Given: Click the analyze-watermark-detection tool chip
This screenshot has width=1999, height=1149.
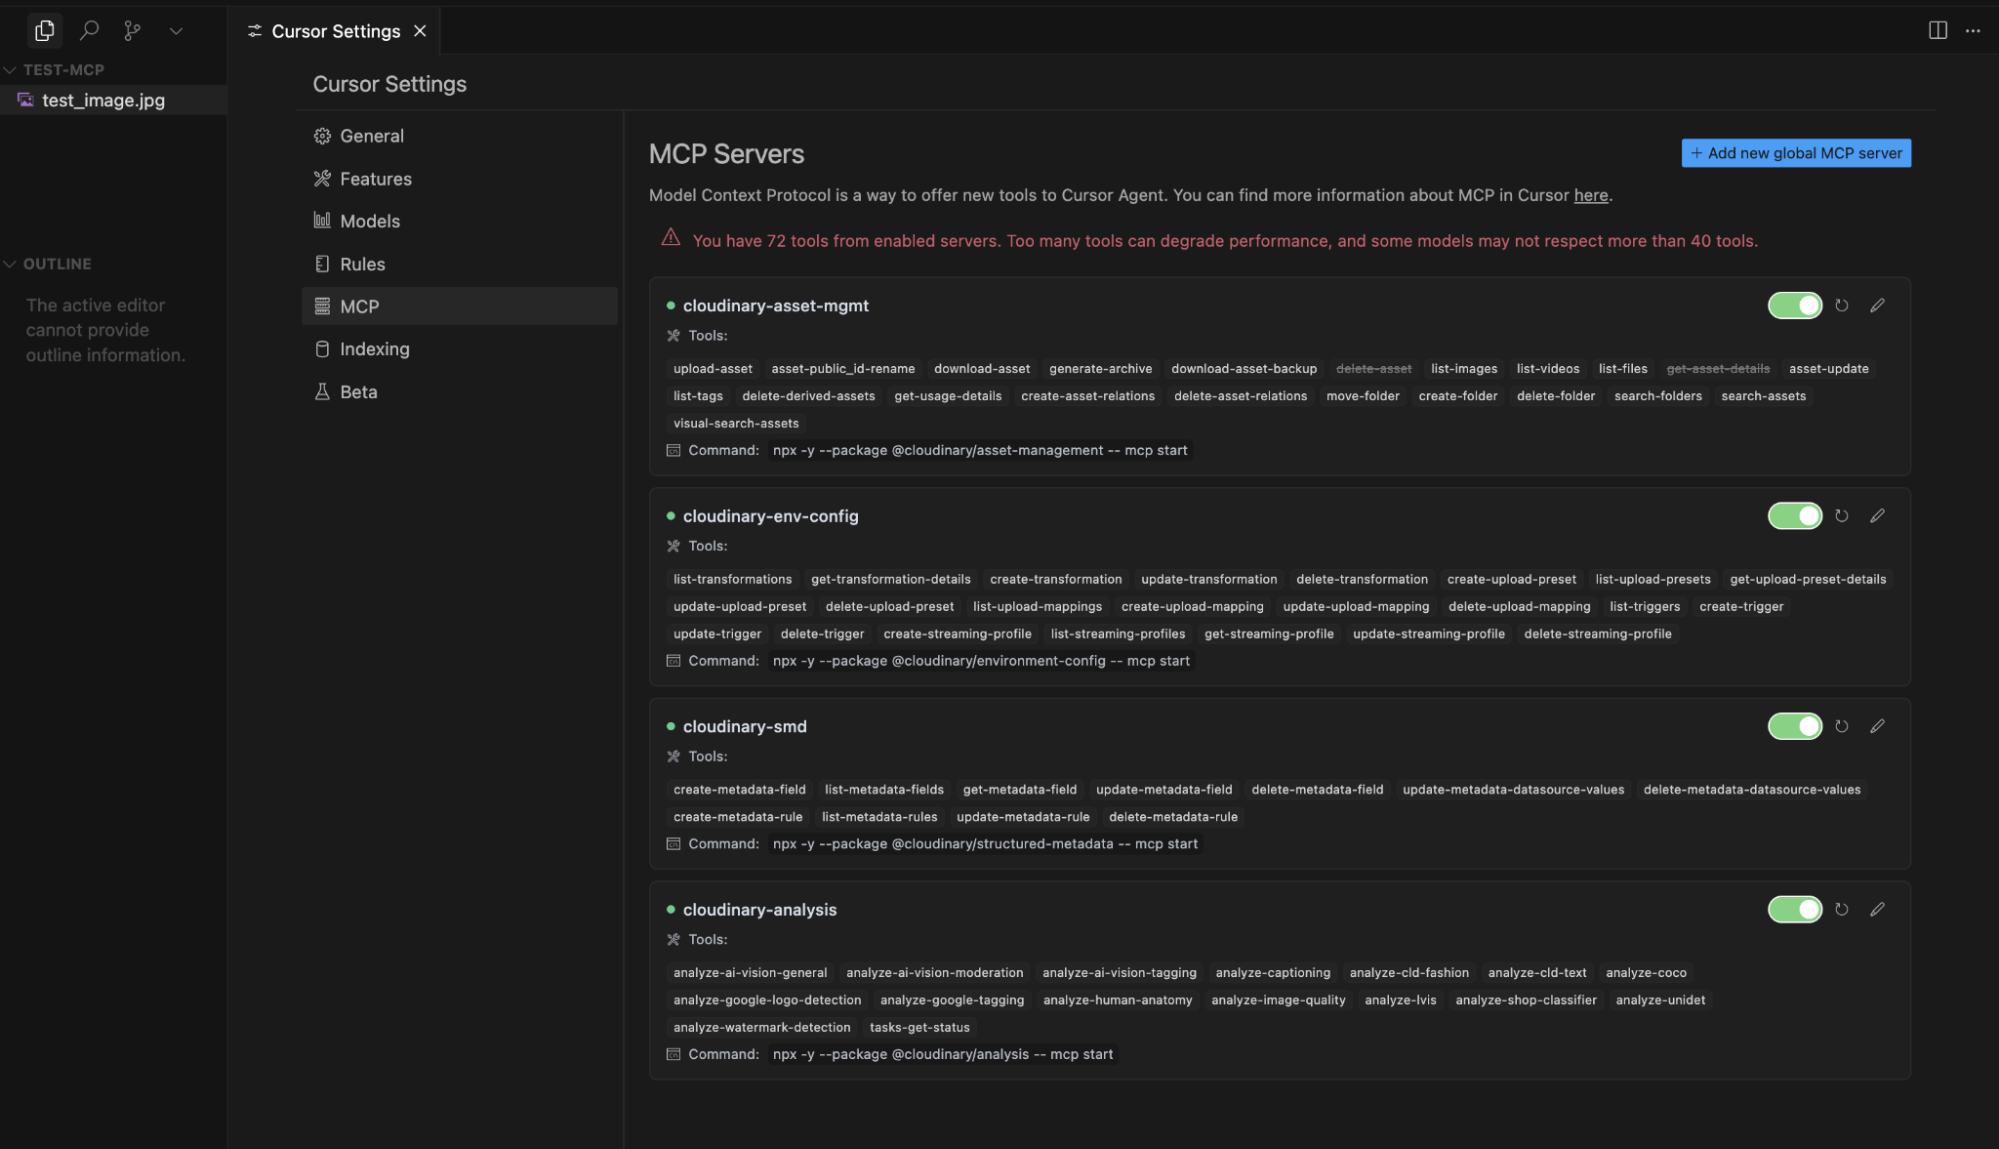Looking at the screenshot, I should pos(761,1028).
